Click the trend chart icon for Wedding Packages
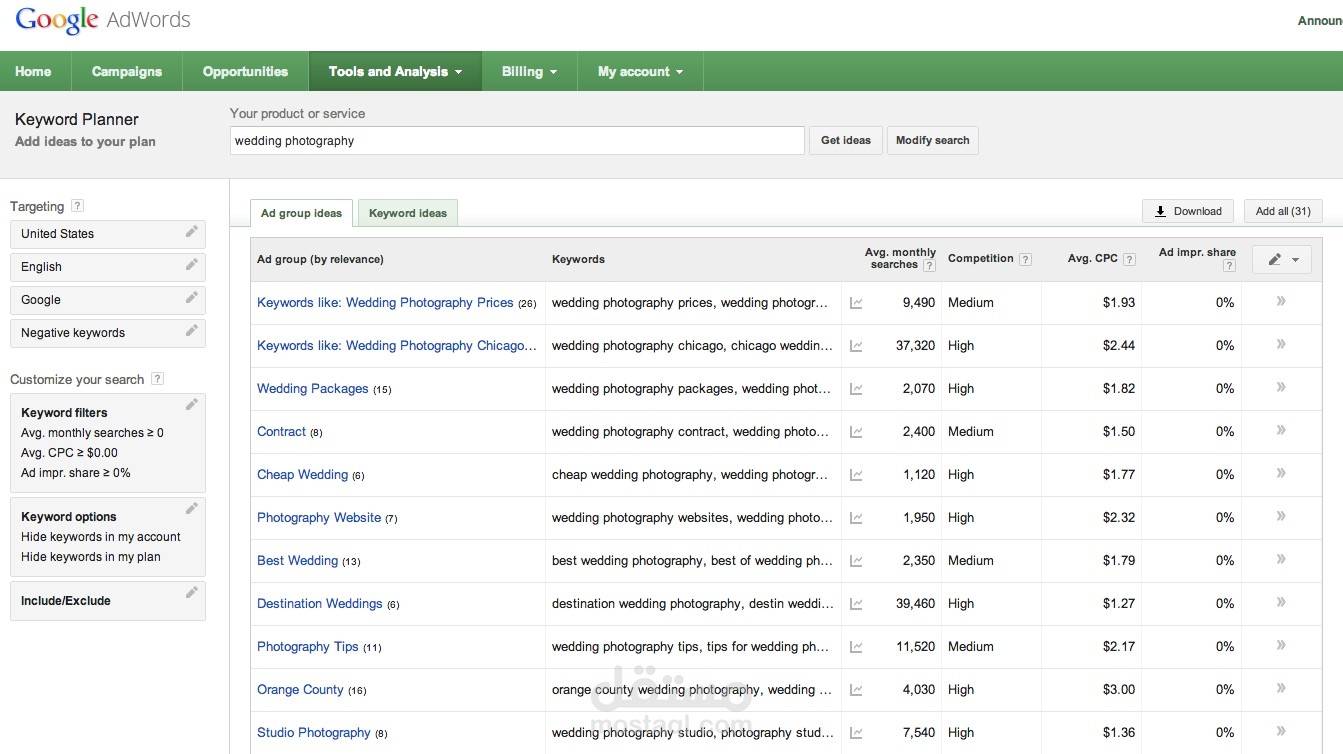The height and width of the screenshot is (754, 1343). tap(856, 389)
